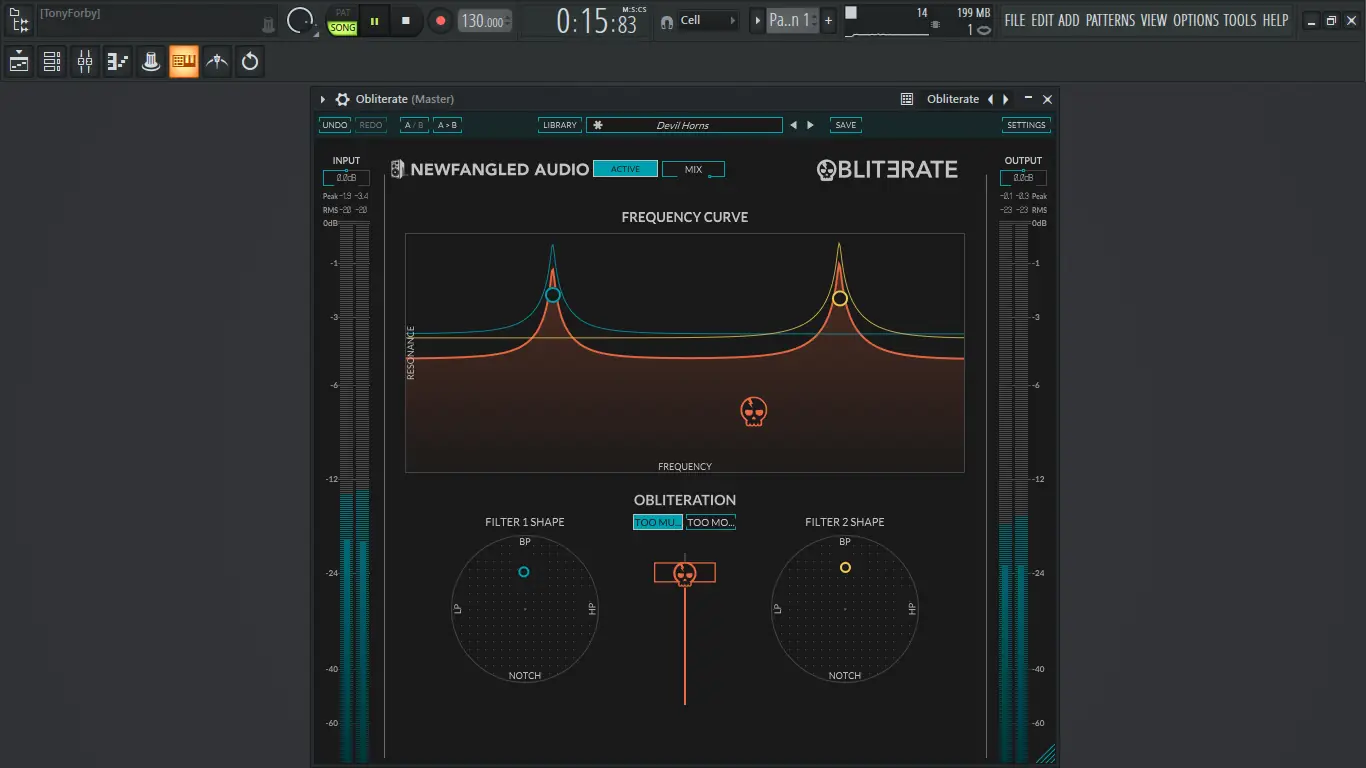
Task: Open the Channel rack view
Action: [x=52, y=62]
